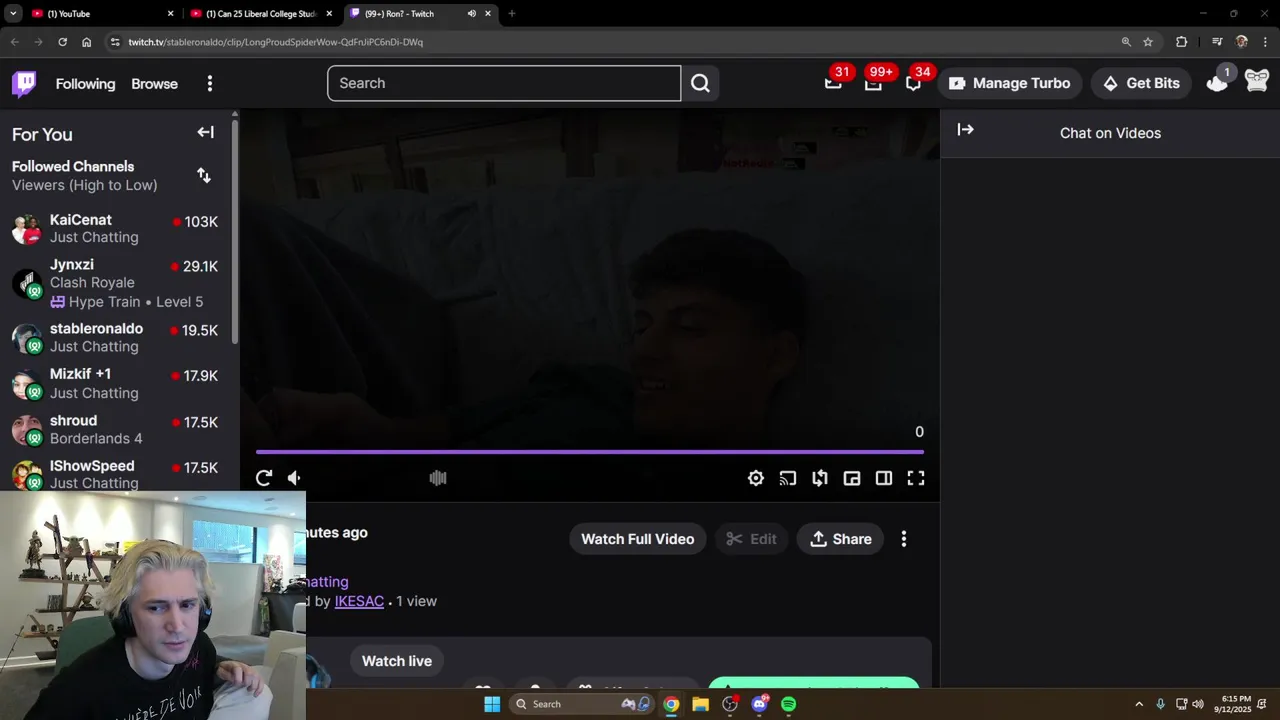Enable picture-in-picture mini player

point(852,478)
